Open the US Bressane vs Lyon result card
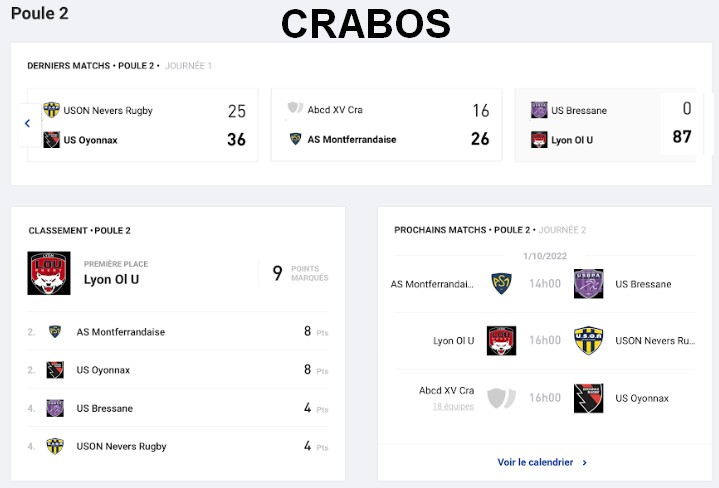The image size is (719, 488). coord(612,125)
